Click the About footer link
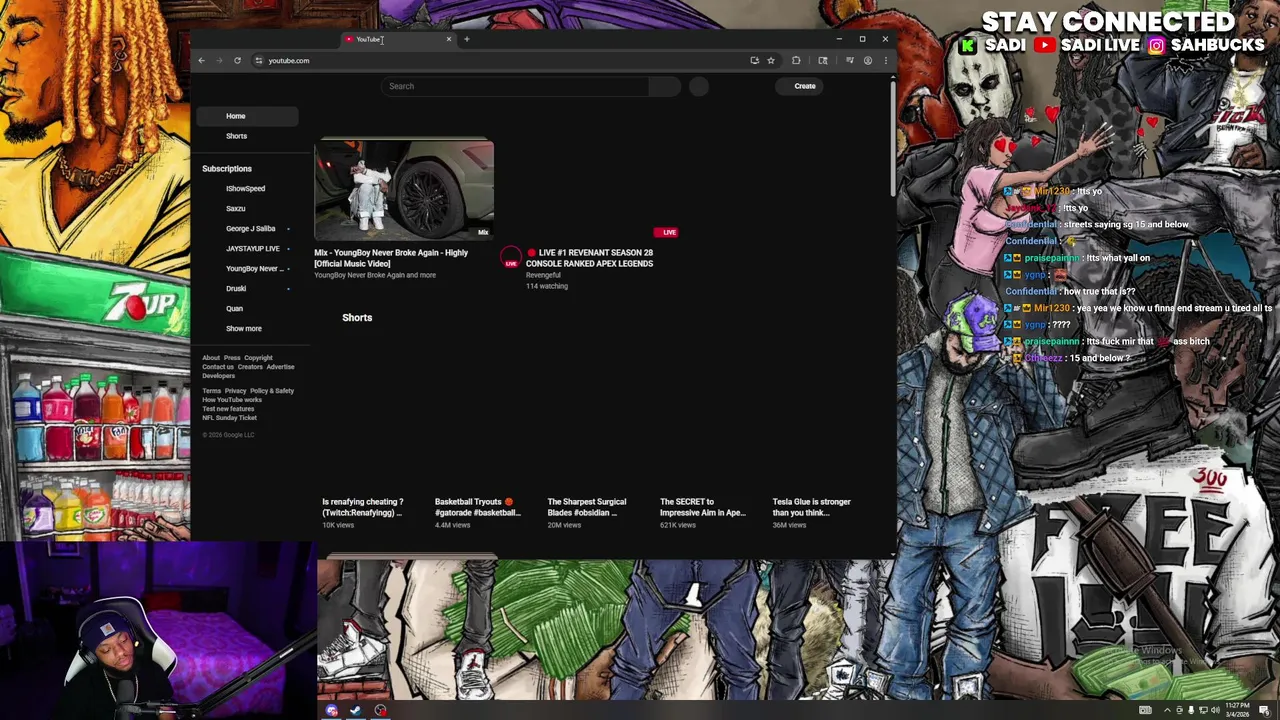Screen dimensions: 1280x720 point(211,358)
